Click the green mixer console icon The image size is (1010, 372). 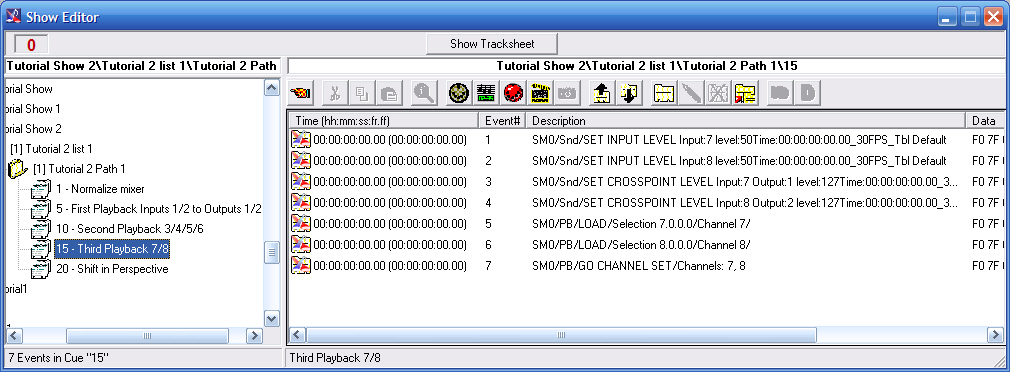486,93
